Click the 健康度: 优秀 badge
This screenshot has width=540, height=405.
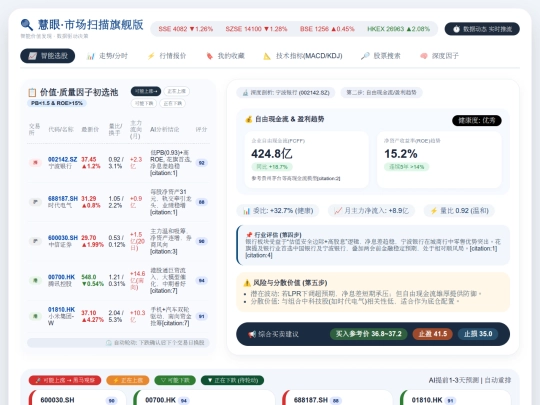point(477,121)
